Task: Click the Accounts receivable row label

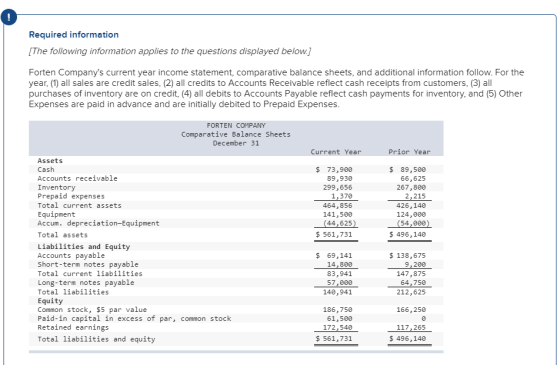Action: (x=78, y=179)
